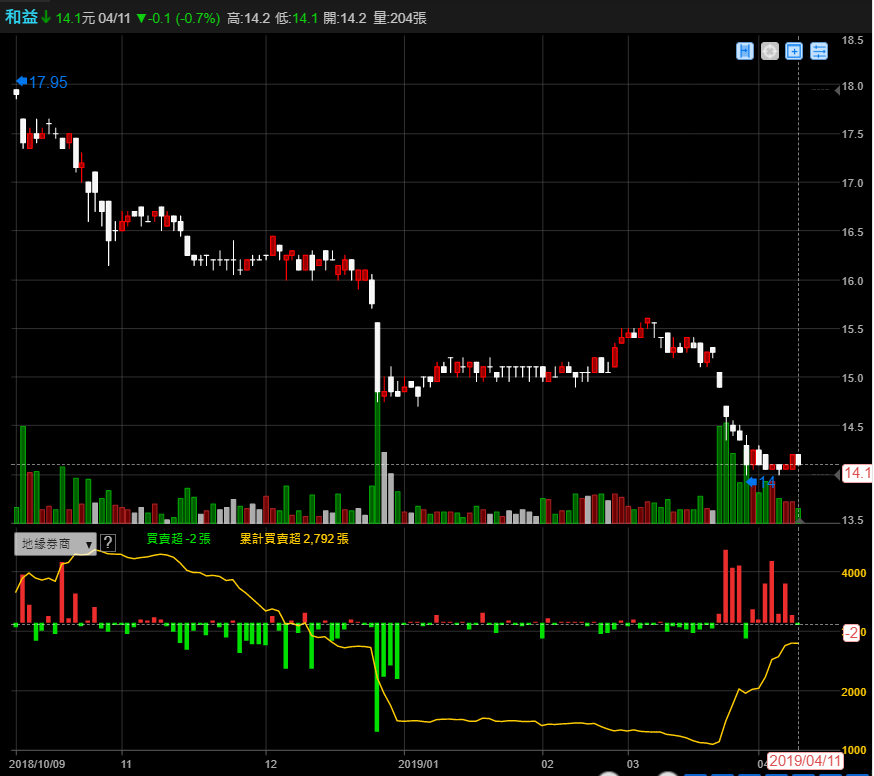Viewport: 874px width, 776px height.
Task: Click the 和益 stock name in header
Action: [21, 17]
